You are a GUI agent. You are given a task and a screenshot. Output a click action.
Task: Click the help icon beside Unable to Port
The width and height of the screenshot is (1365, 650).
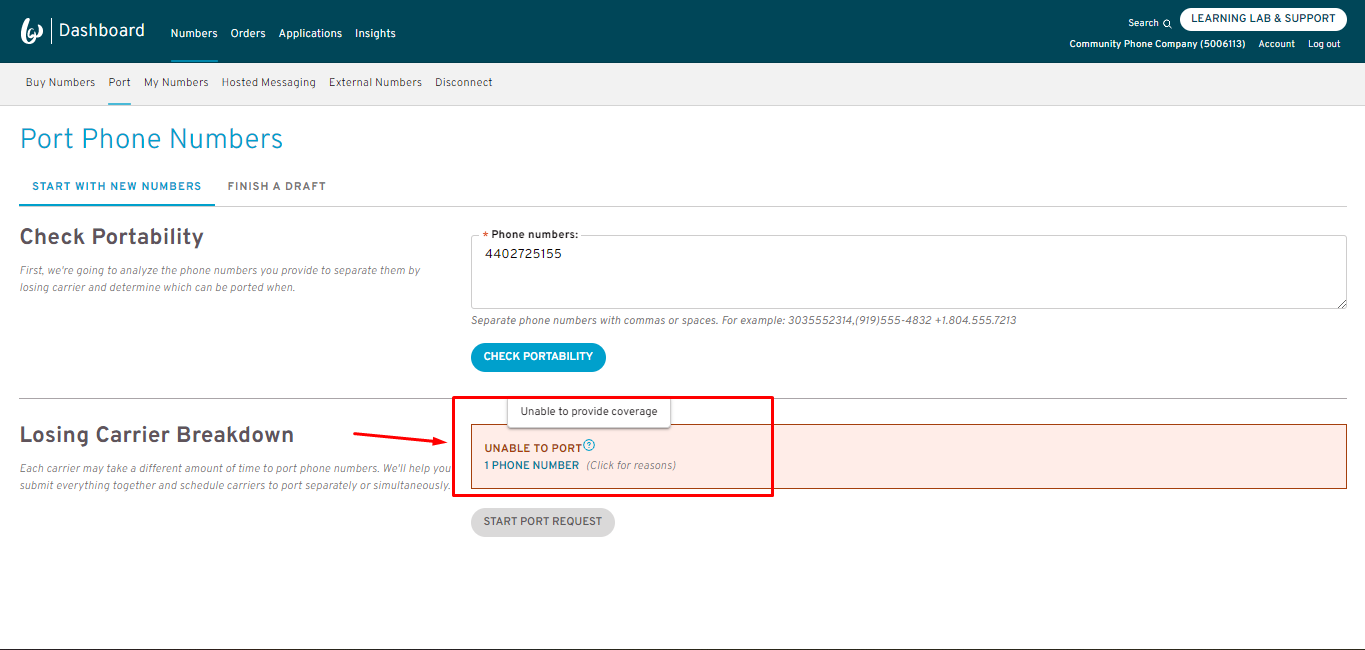589,446
